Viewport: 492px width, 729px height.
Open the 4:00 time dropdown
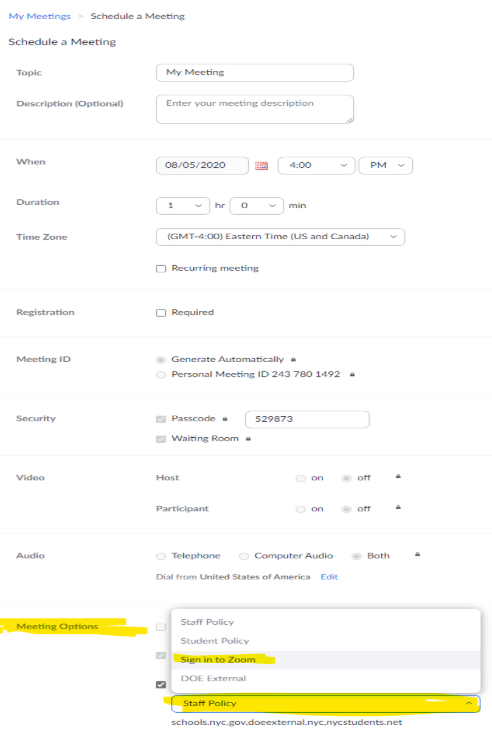pos(317,166)
